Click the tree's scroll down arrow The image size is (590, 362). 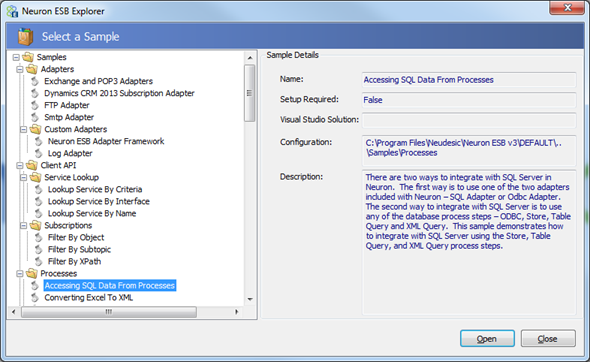[250, 300]
